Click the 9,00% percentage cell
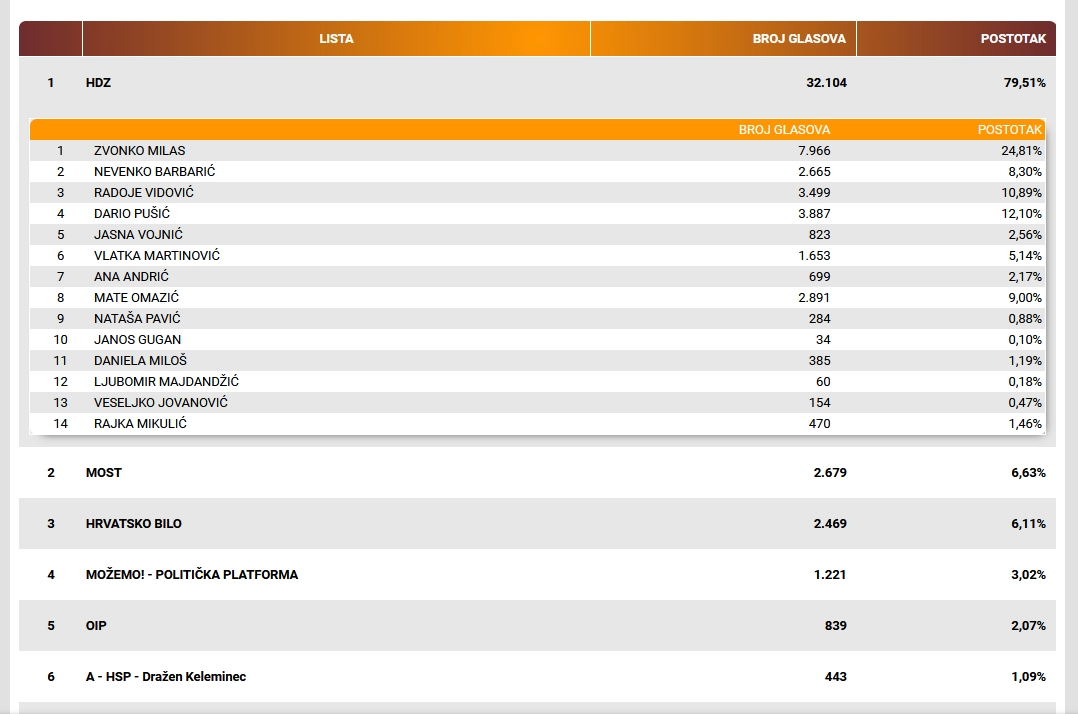Image resolution: width=1078 pixels, height=714 pixels. (1025, 298)
